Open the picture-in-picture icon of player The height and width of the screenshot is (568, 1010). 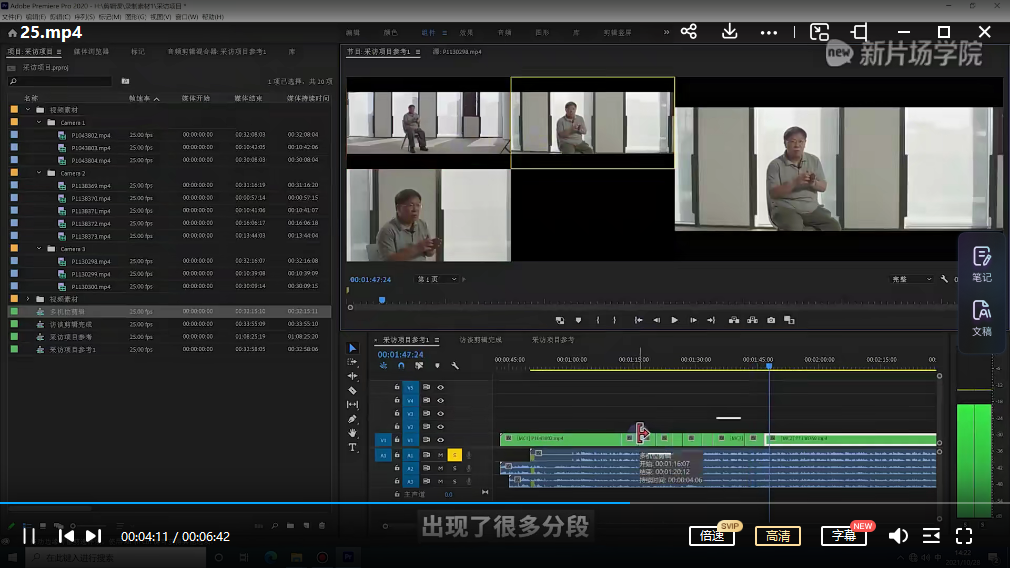(819, 32)
